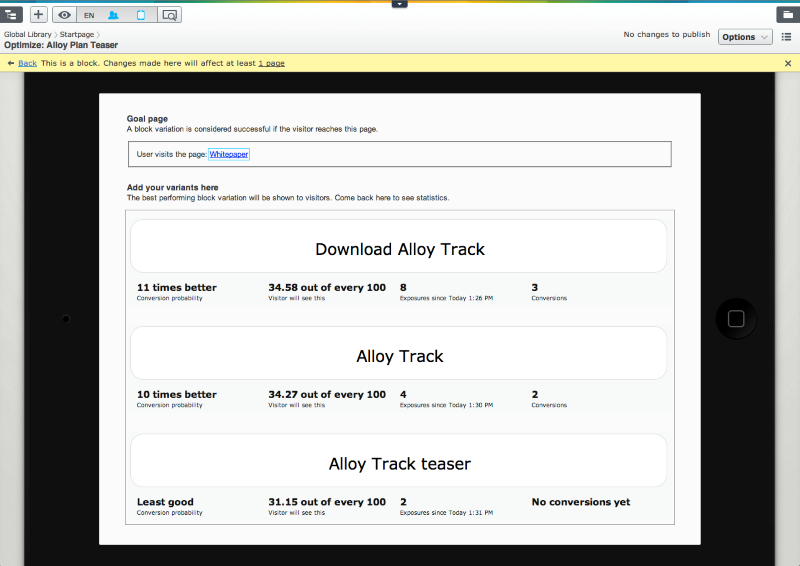800x566 pixels.
Task: Select the Alloy Track teaser variant
Action: (x=399, y=464)
